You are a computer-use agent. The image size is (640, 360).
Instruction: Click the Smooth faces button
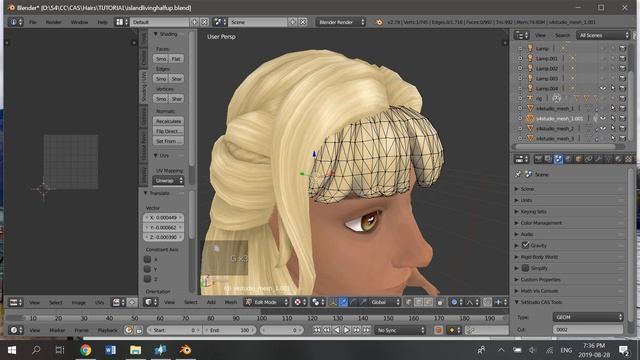click(161, 59)
